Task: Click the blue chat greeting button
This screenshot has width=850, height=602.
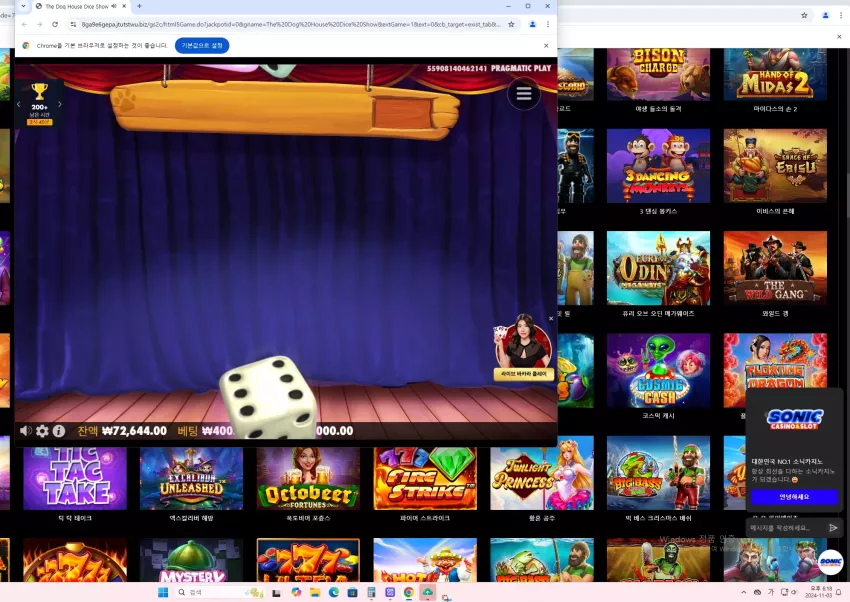Action: click(794, 497)
